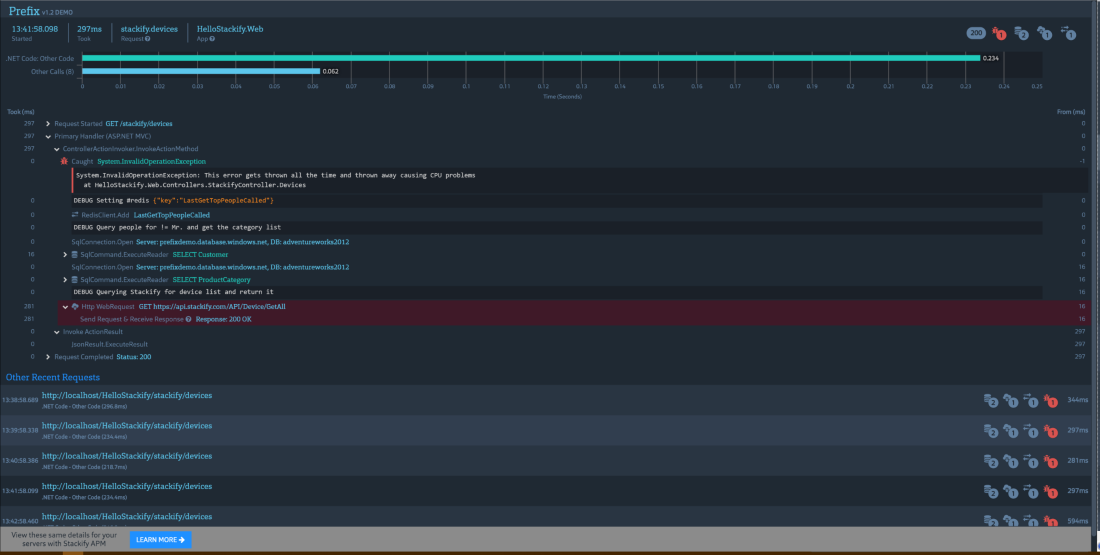
Task: Click the .NET Code: Other Code bar
Action: pyautogui.click(x=531, y=58)
